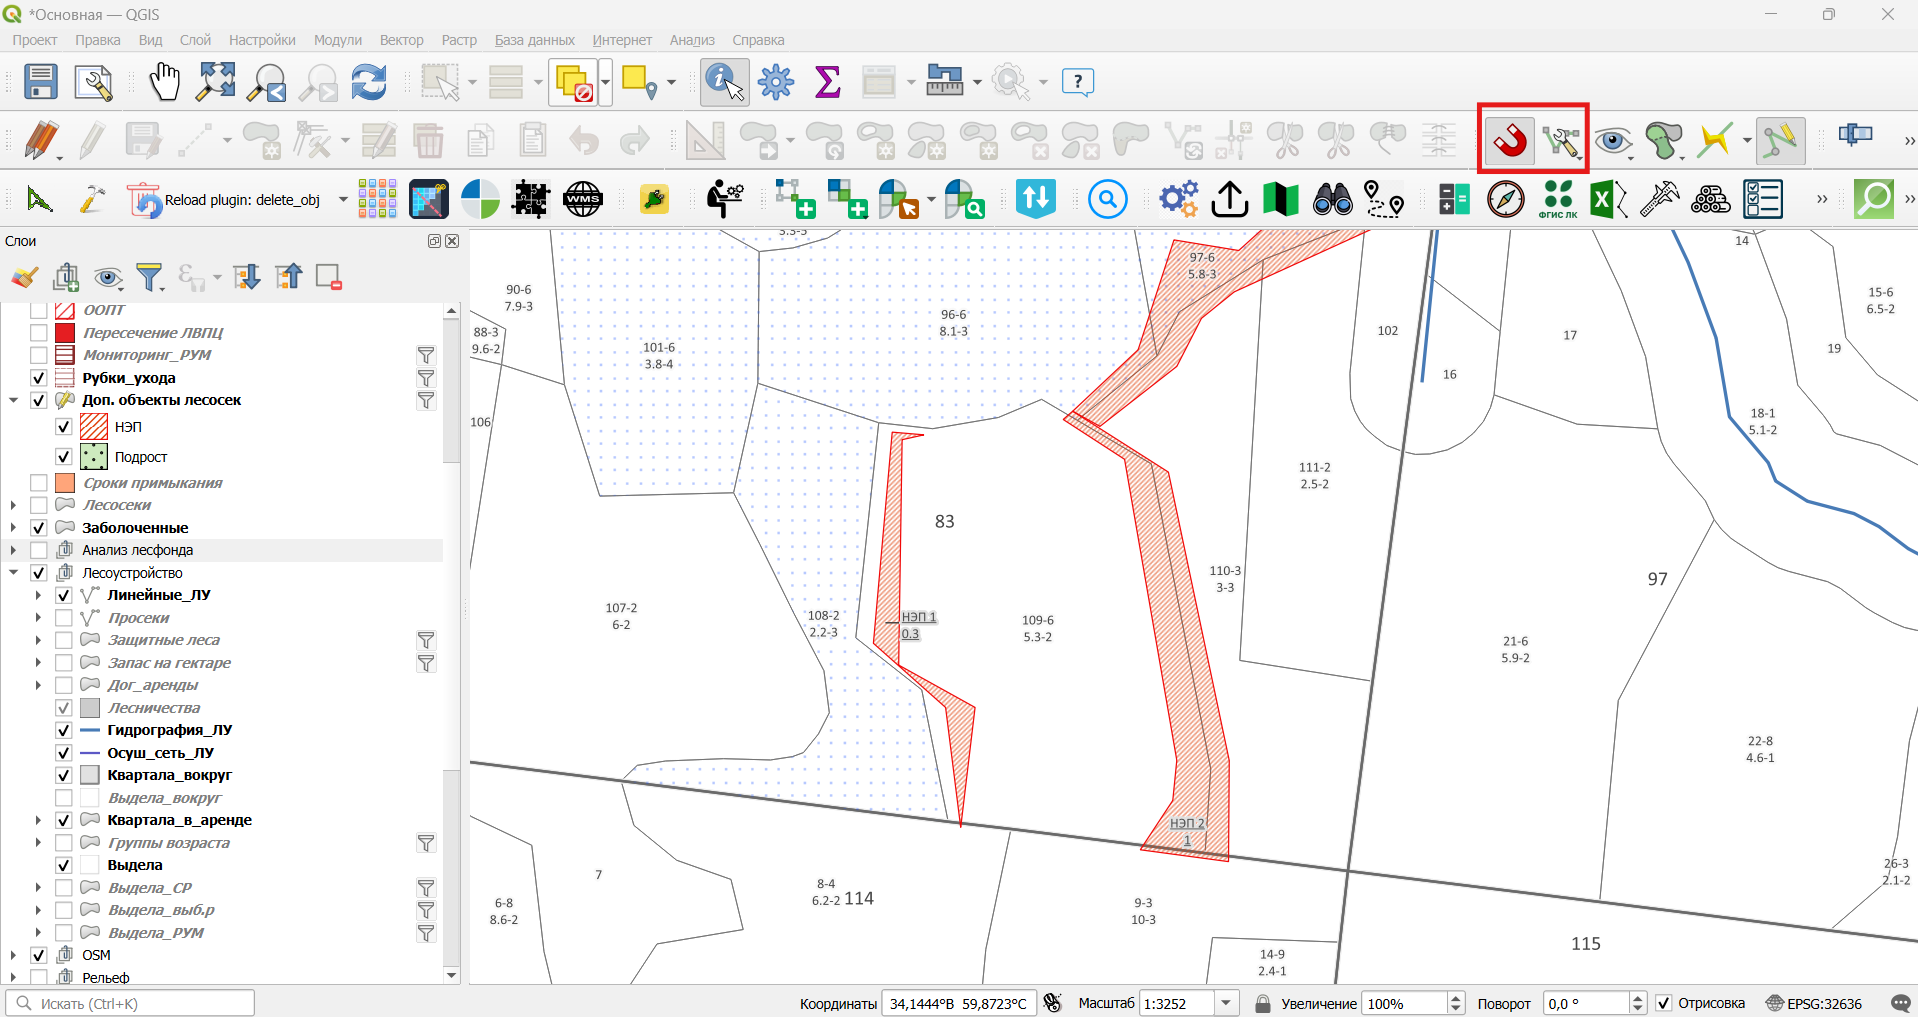Uncheck the Рубки_ухода layer checkbox
This screenshot has width=1918, height=1017.
click(39, 378)
